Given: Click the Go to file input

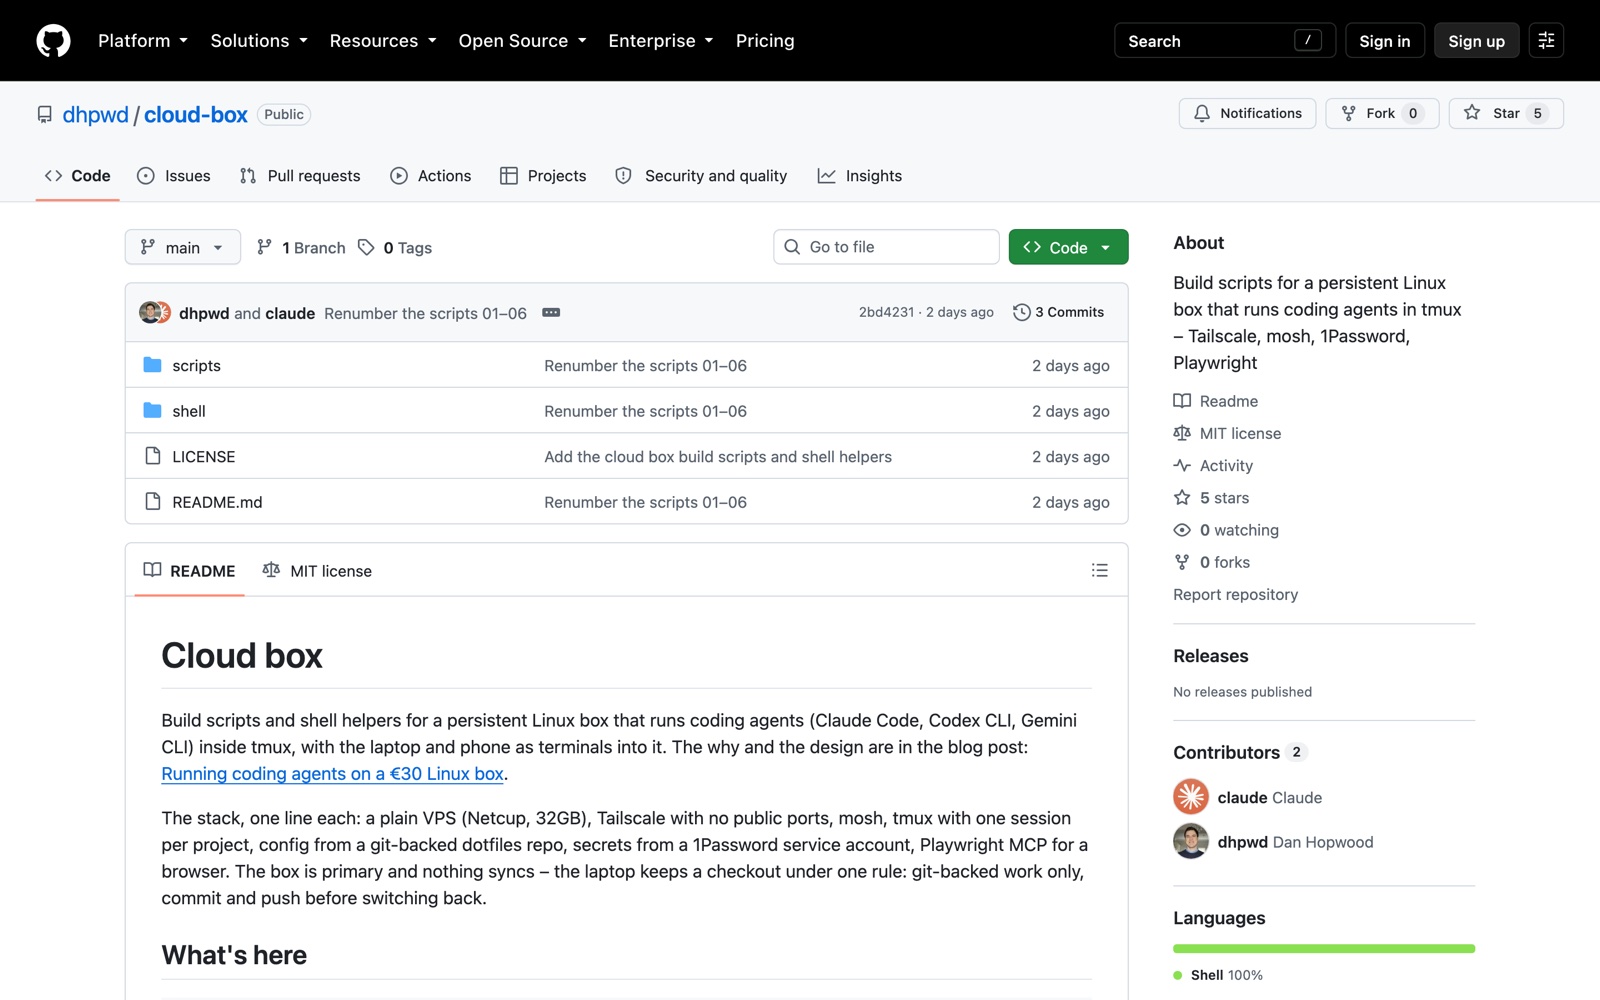Looking at the screenshot, I should (886, 247).
